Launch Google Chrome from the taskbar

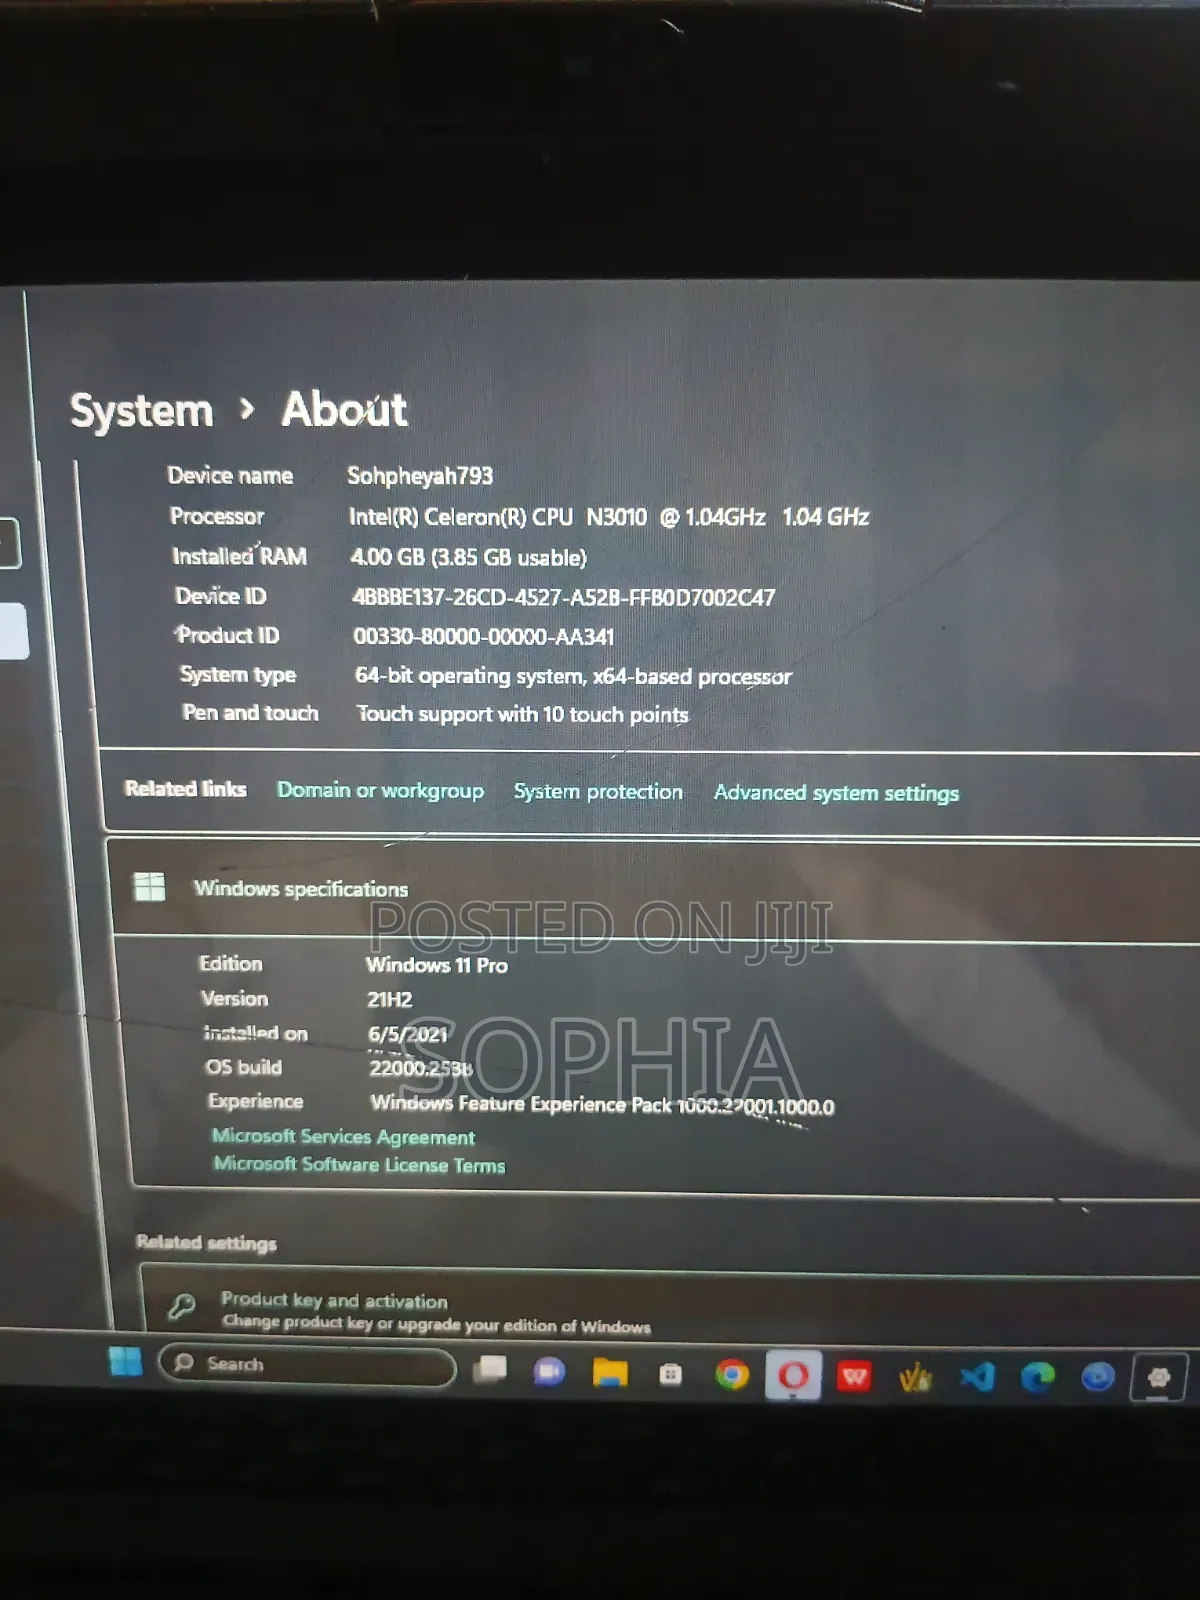(732, 1375)
